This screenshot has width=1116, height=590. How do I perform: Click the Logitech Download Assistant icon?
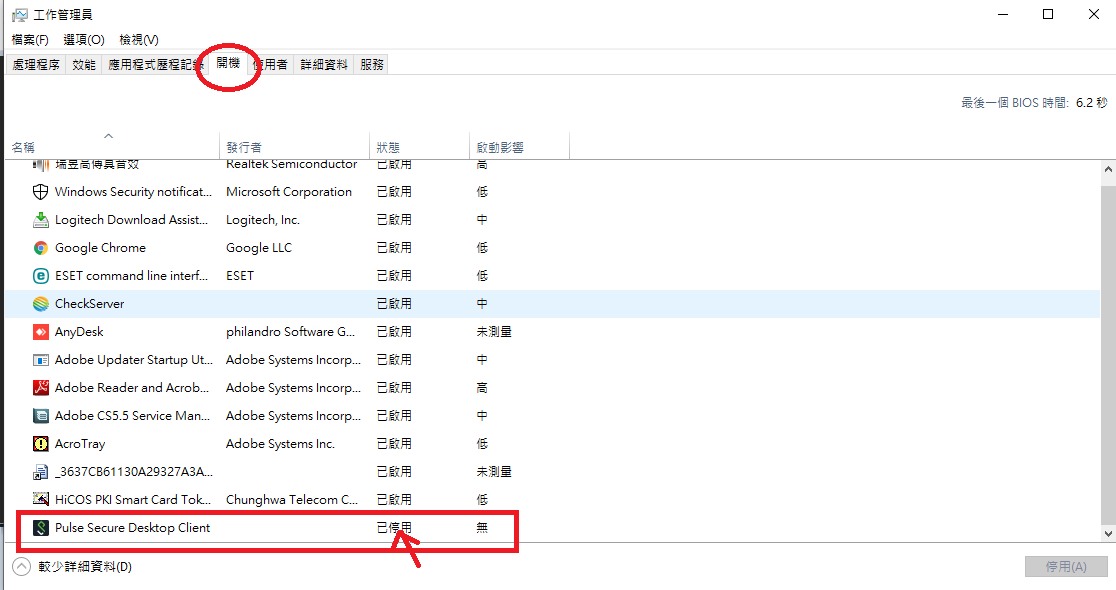coord(41,220)
